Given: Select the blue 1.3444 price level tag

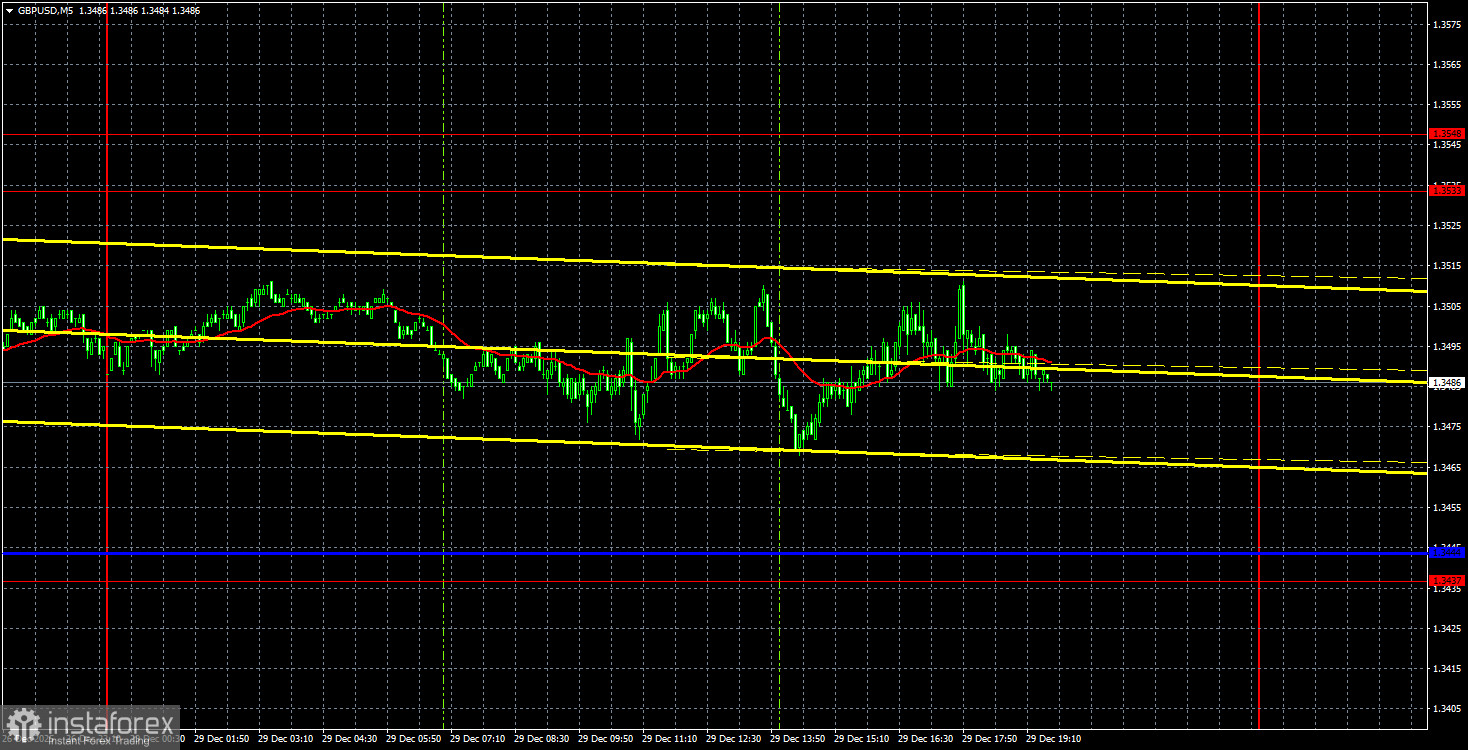Looking at the screenshot, I should click(1446, 552).
